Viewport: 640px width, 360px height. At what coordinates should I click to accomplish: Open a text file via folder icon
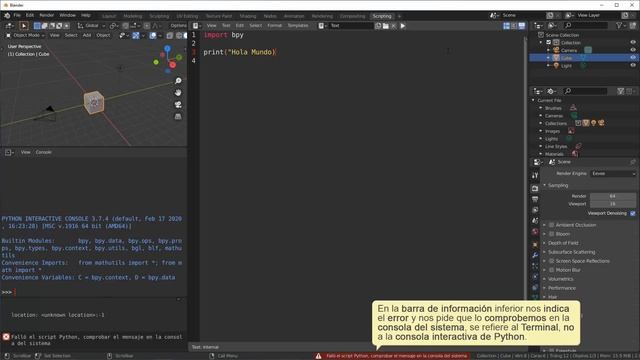(386, 26)
